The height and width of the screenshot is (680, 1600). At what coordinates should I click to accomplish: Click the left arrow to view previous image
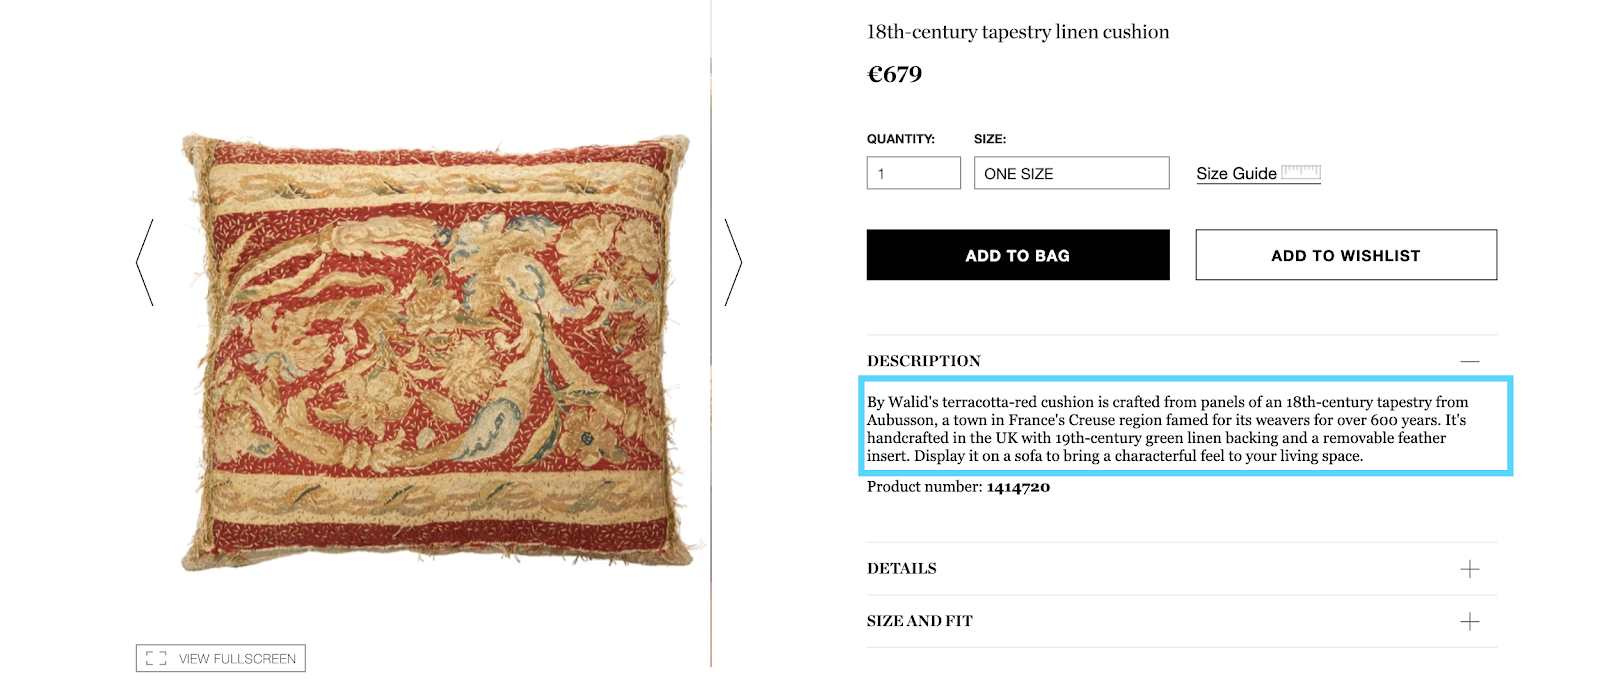click(144, 261)
